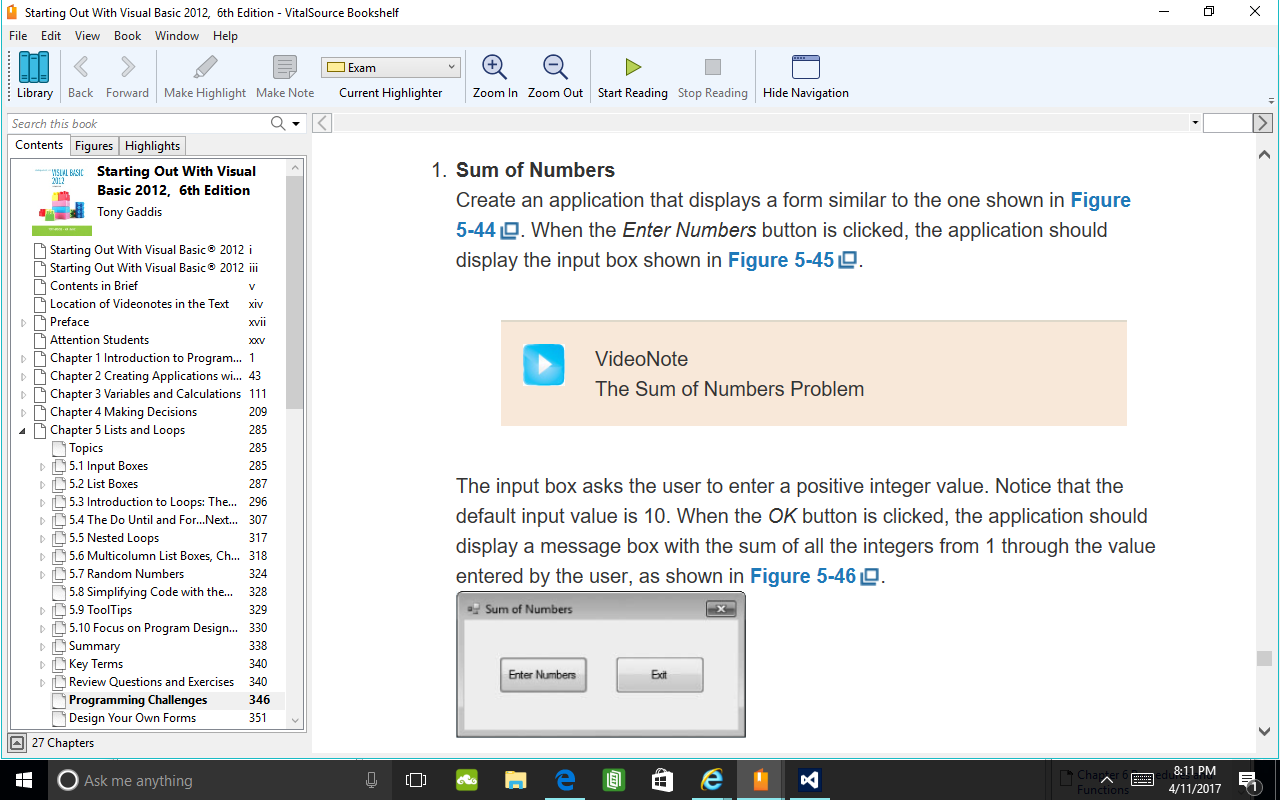Collapse Chapter 5 Lists and Loops

click(x=24, y=430)
